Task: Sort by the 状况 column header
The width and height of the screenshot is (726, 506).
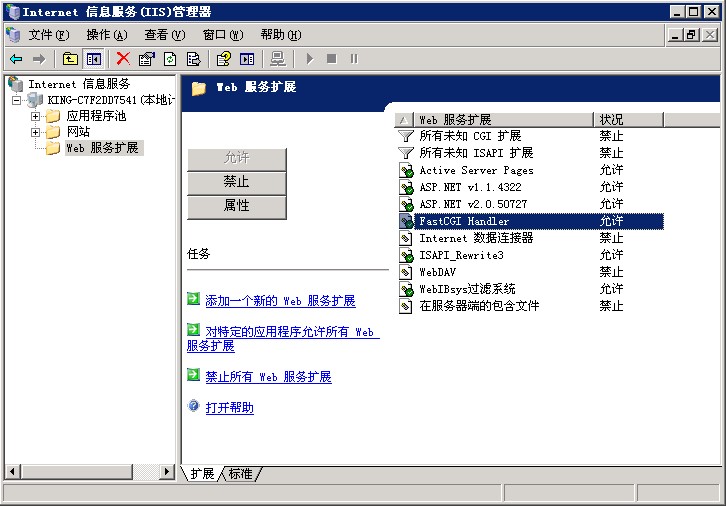Action: [x=628, y=119]
